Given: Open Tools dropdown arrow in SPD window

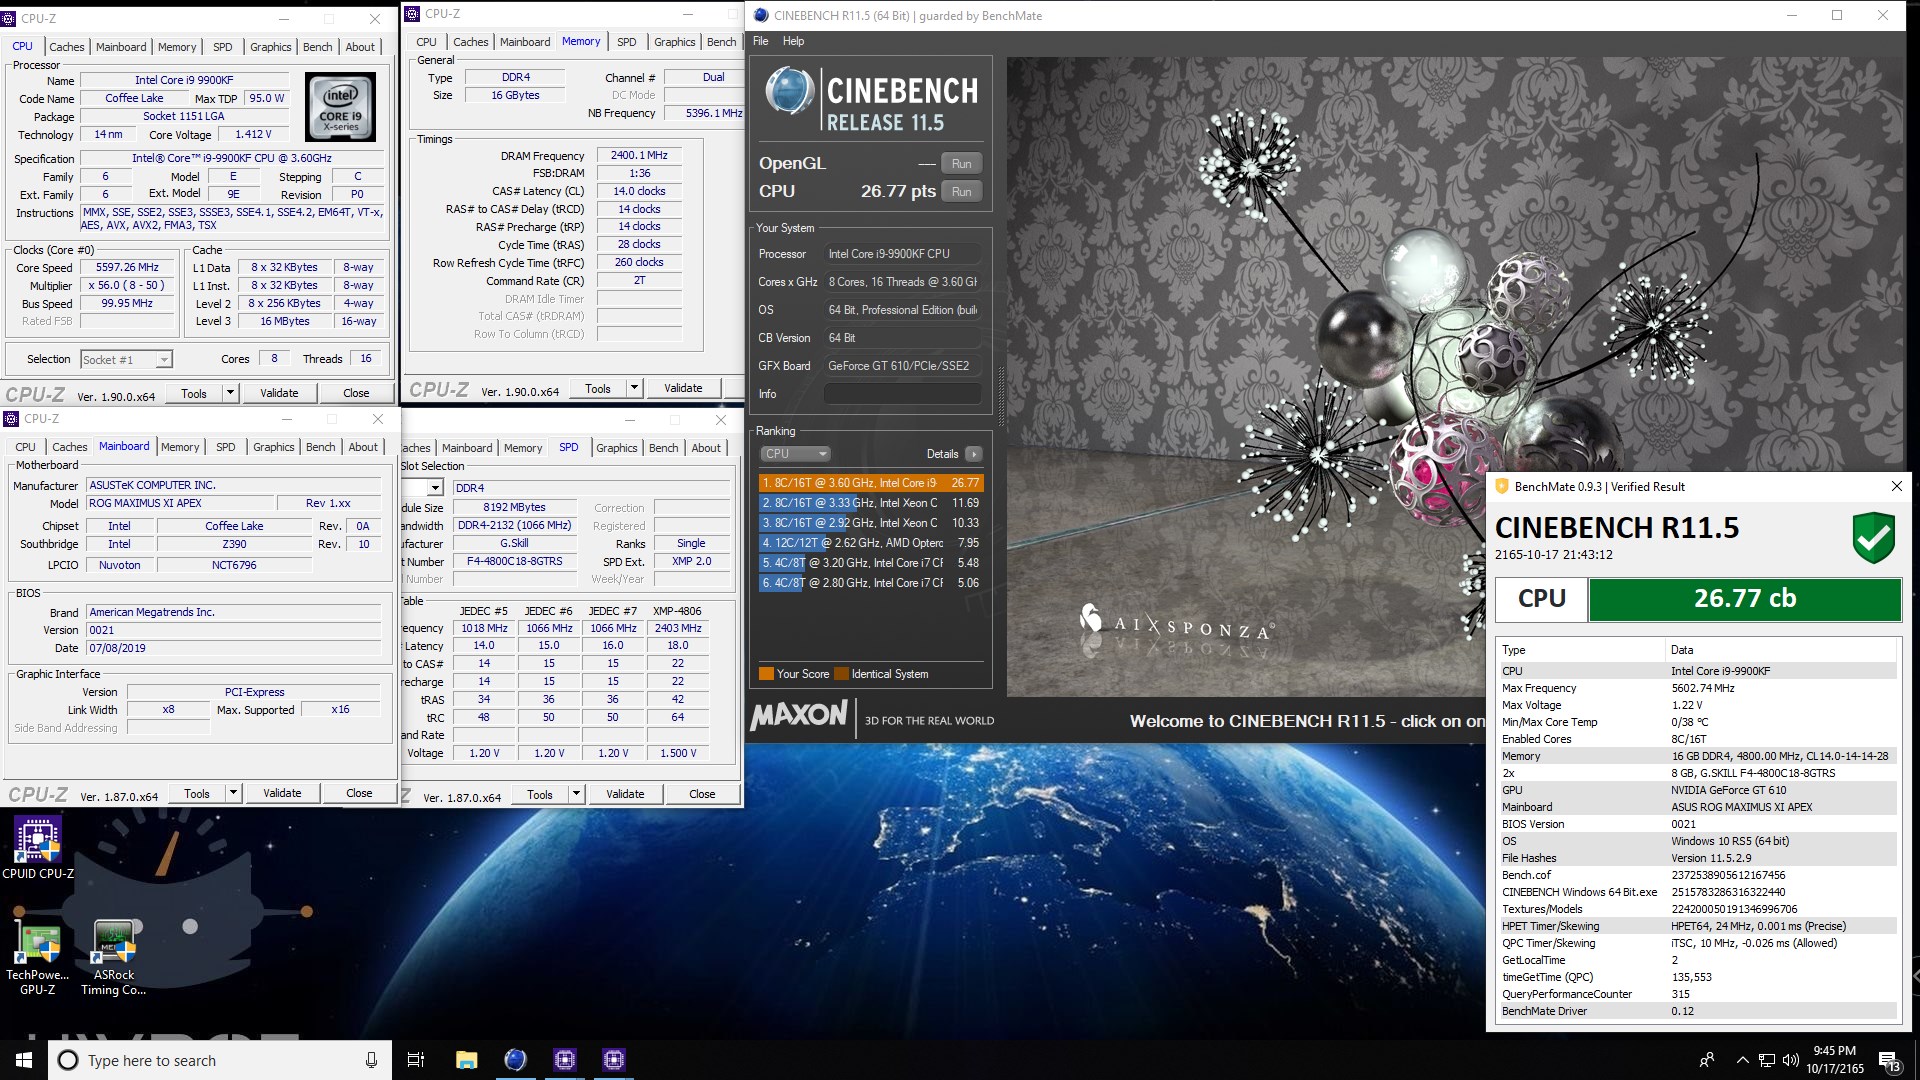Looking at the screenshot, I should point(576,794).
